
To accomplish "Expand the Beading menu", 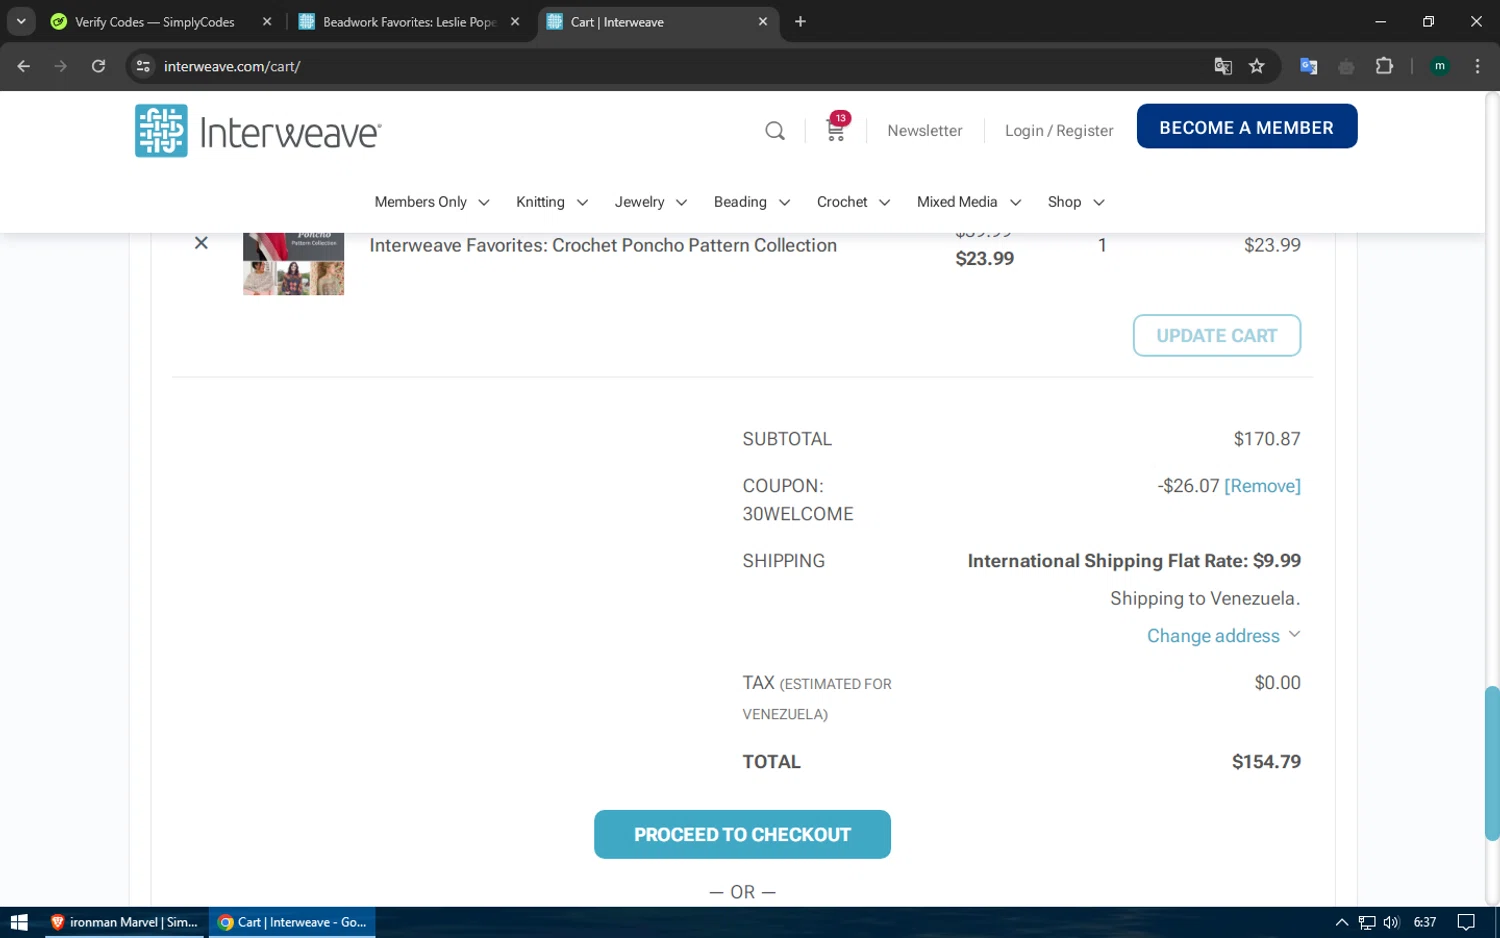I will (752, 202).
